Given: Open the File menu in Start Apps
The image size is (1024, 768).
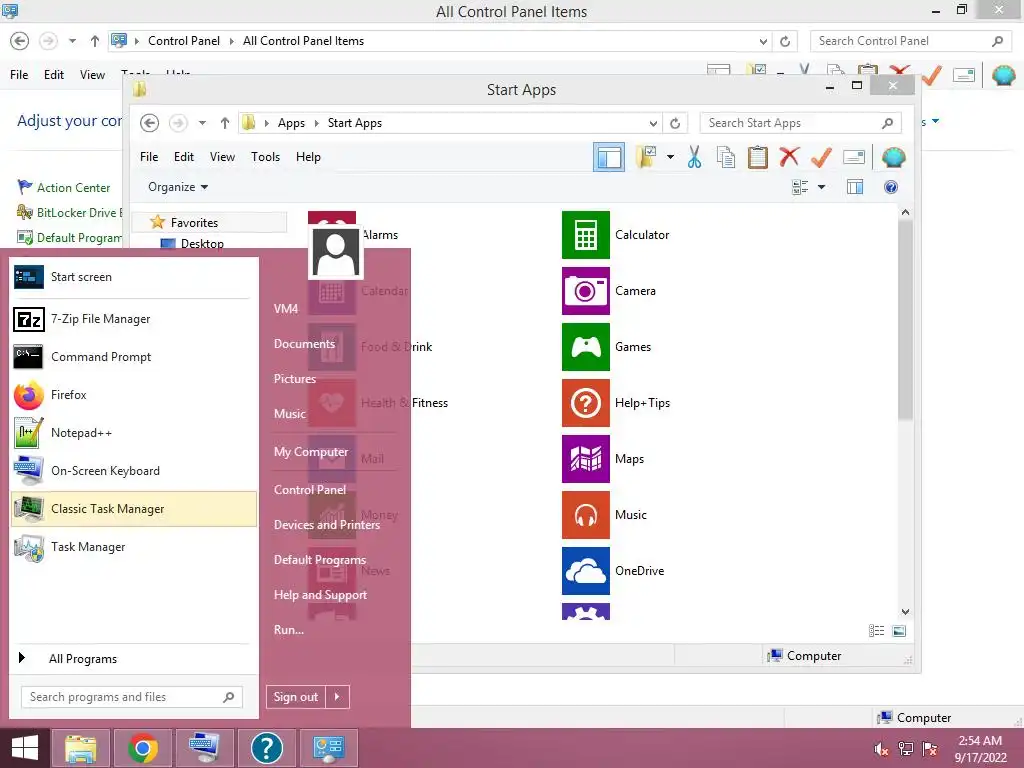Looking at the screenshot, I should click(x=149, y=157).
